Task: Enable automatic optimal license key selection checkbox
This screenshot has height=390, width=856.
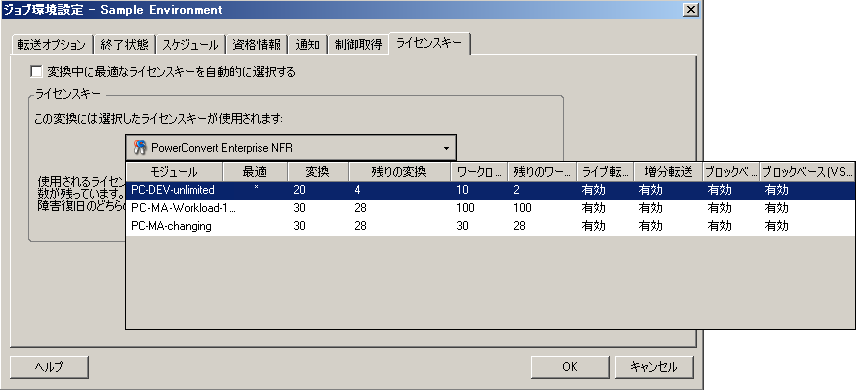Action: point(37,72)
